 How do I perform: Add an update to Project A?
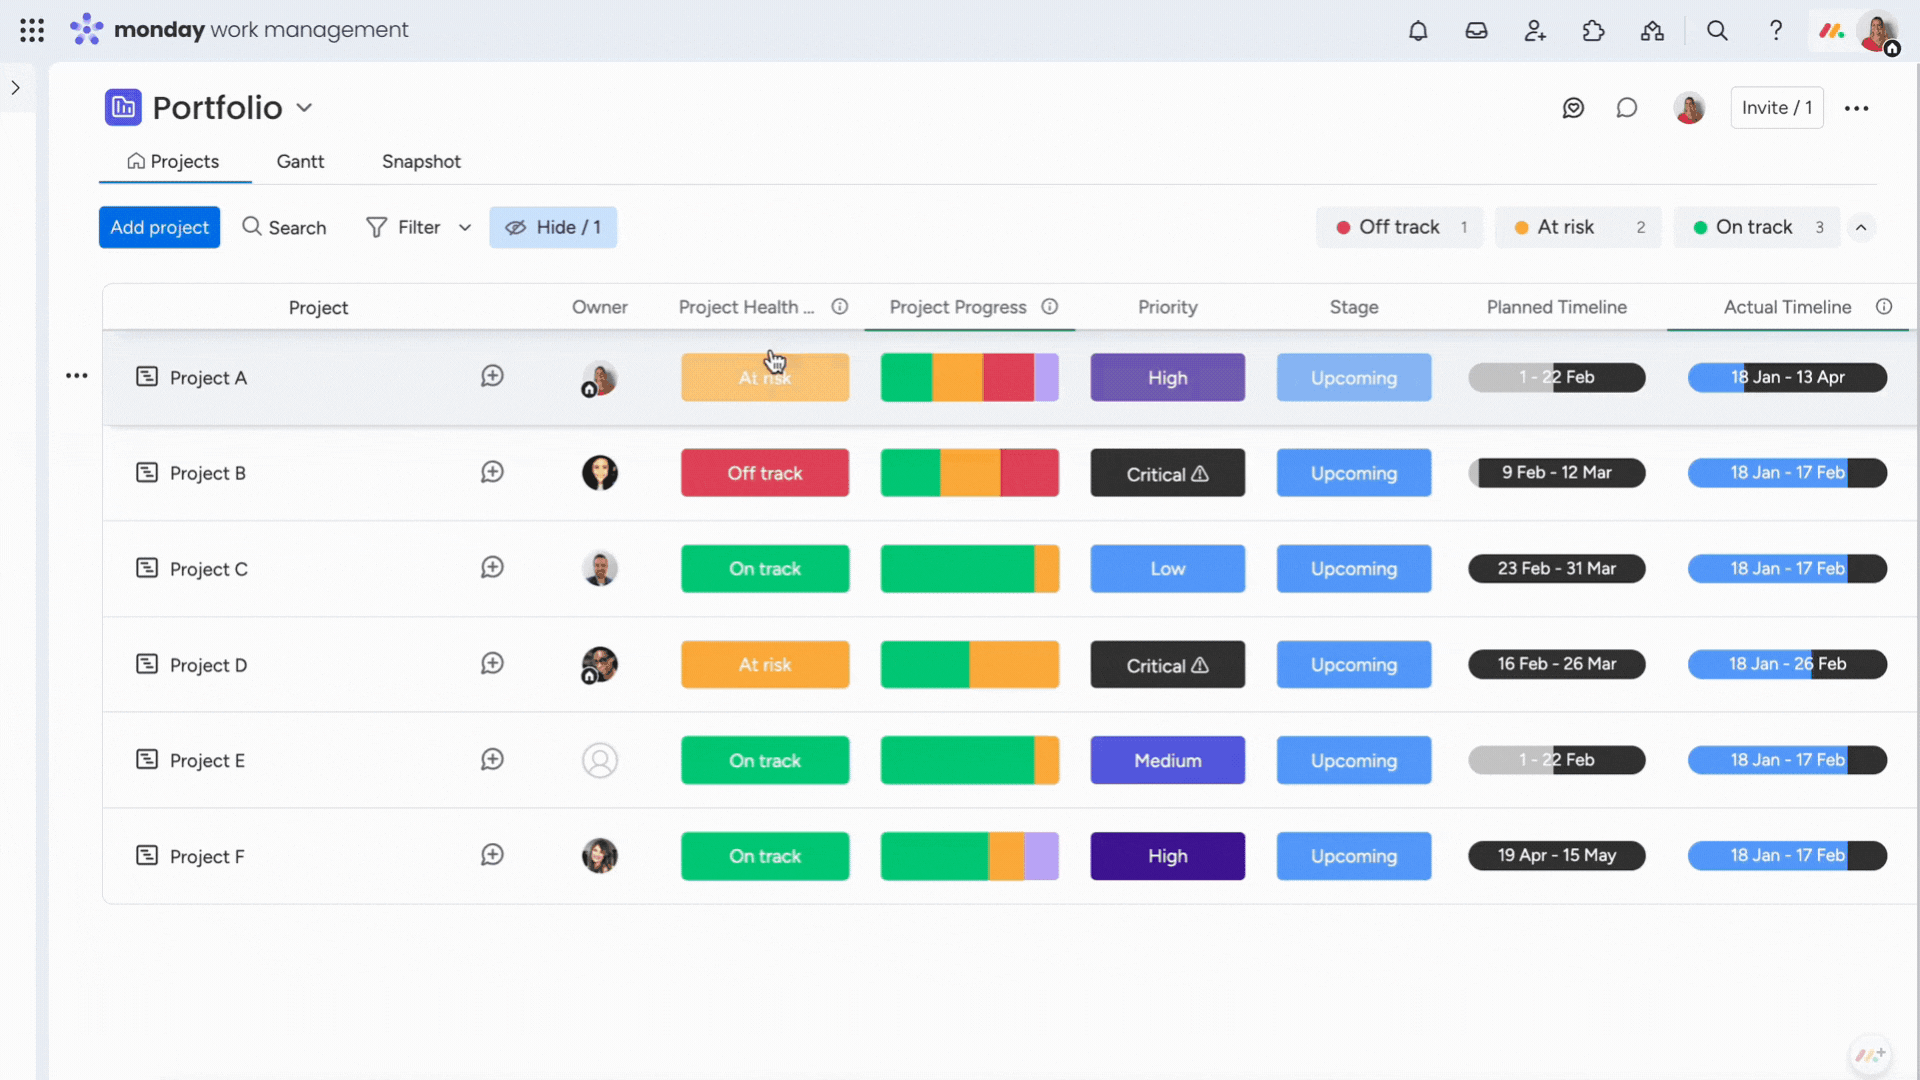pos(492,376)
